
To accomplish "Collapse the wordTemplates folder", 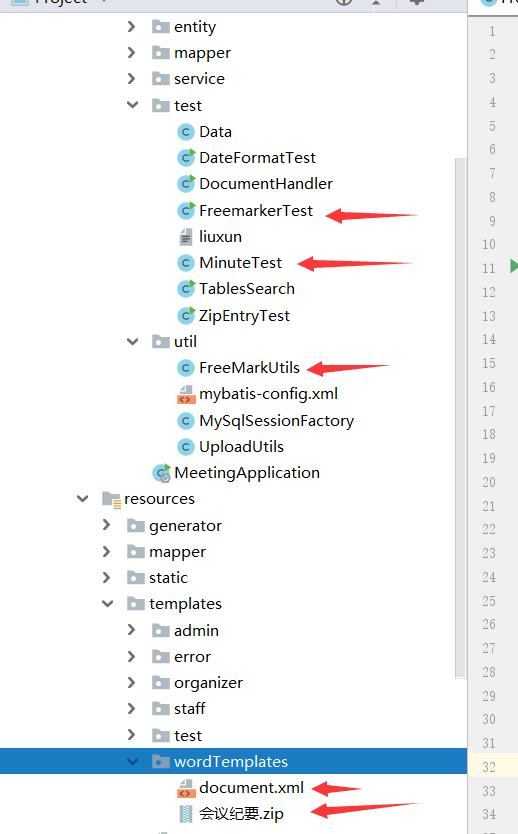I will (x=132, y=762).
